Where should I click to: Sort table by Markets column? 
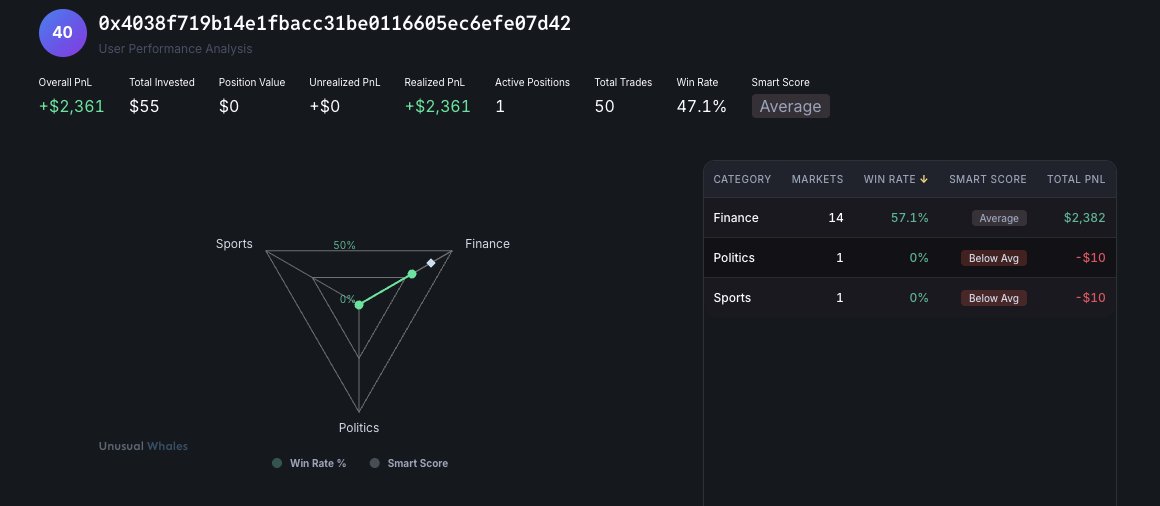point(817,179)
